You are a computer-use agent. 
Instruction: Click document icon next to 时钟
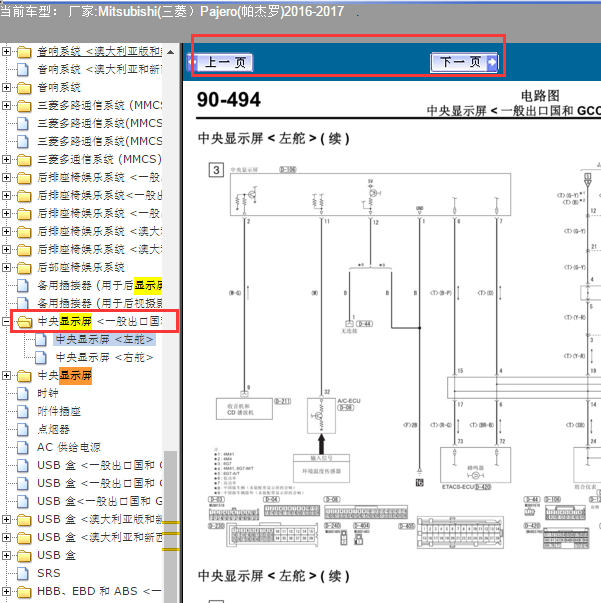[x=23, y=393]
